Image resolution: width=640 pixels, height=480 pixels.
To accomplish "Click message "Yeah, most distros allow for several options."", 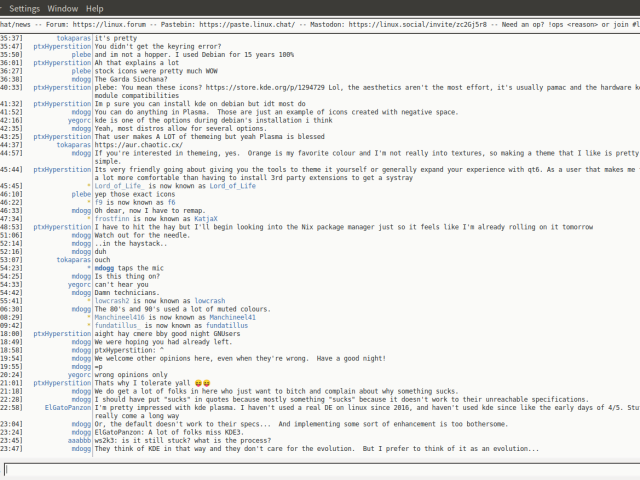I will 181,129.
